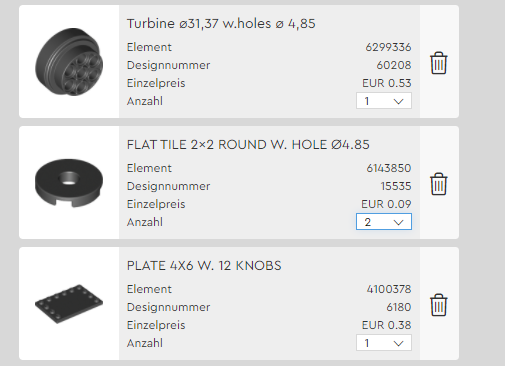This screenshot has height=366, width=505.
Task: Delete the Turbine item with trash icon
Action: [x=438, y=63]
